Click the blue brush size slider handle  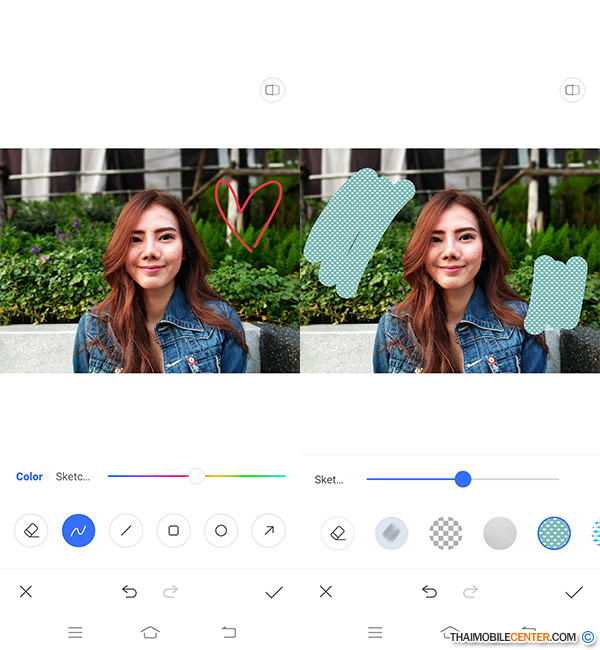463,479
